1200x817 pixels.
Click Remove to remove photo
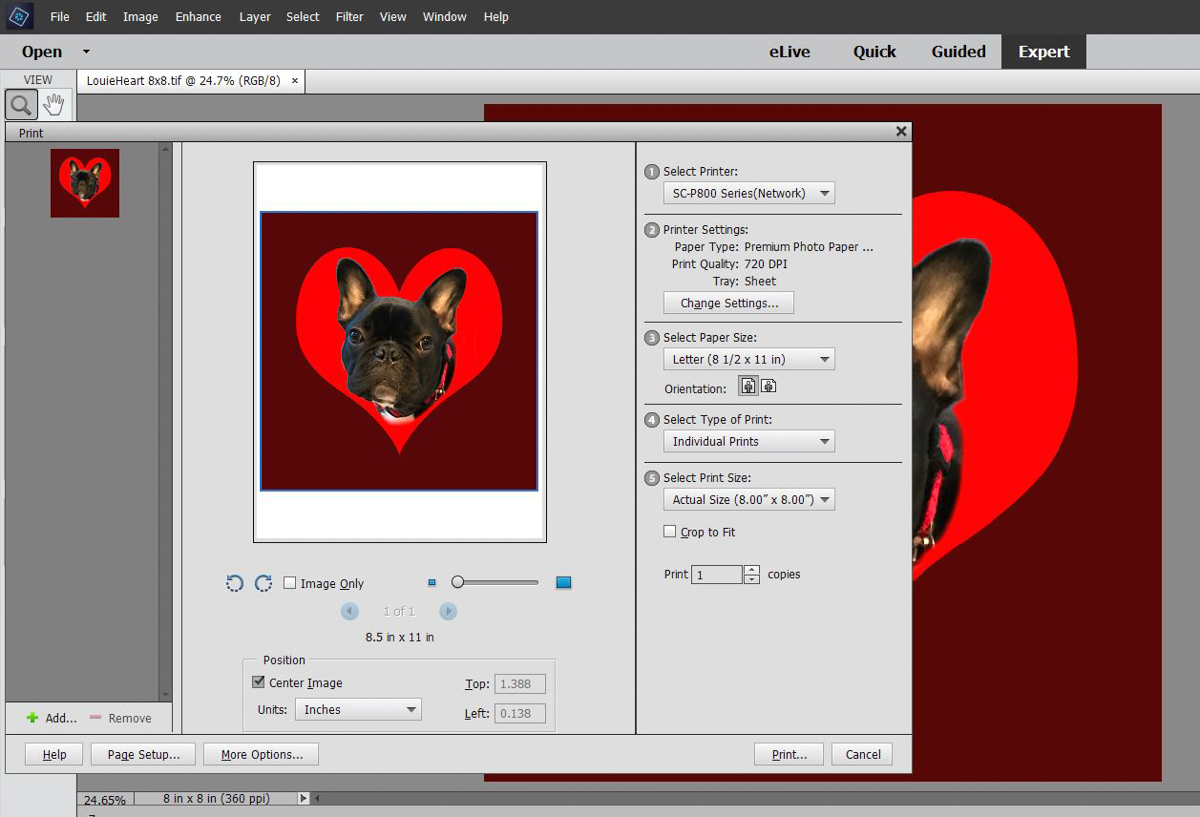(121, 718)
